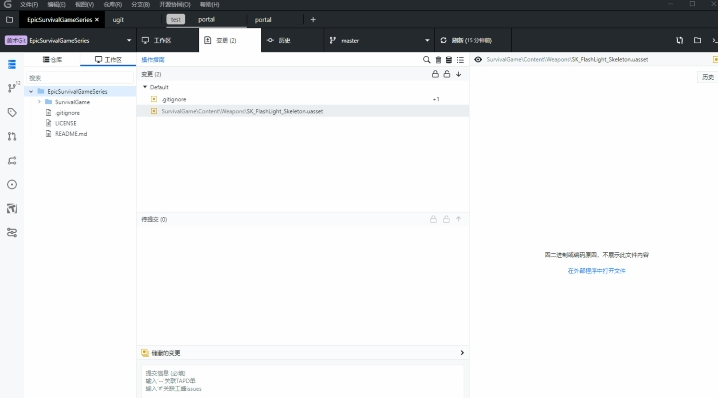This screenshot has width=718, height=398.
Task: Open the 文件(F) menu
Action: click(29, 4)
